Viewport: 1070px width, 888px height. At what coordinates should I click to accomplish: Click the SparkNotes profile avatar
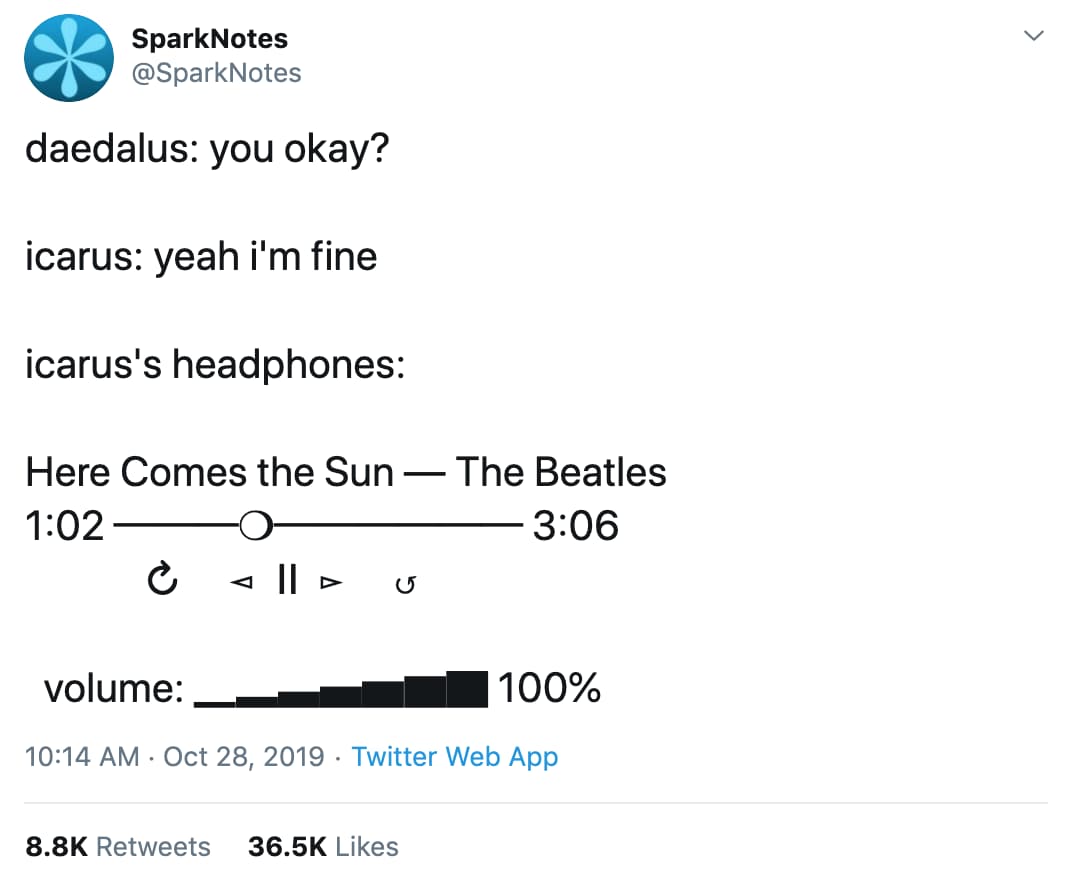click(68, 59)
